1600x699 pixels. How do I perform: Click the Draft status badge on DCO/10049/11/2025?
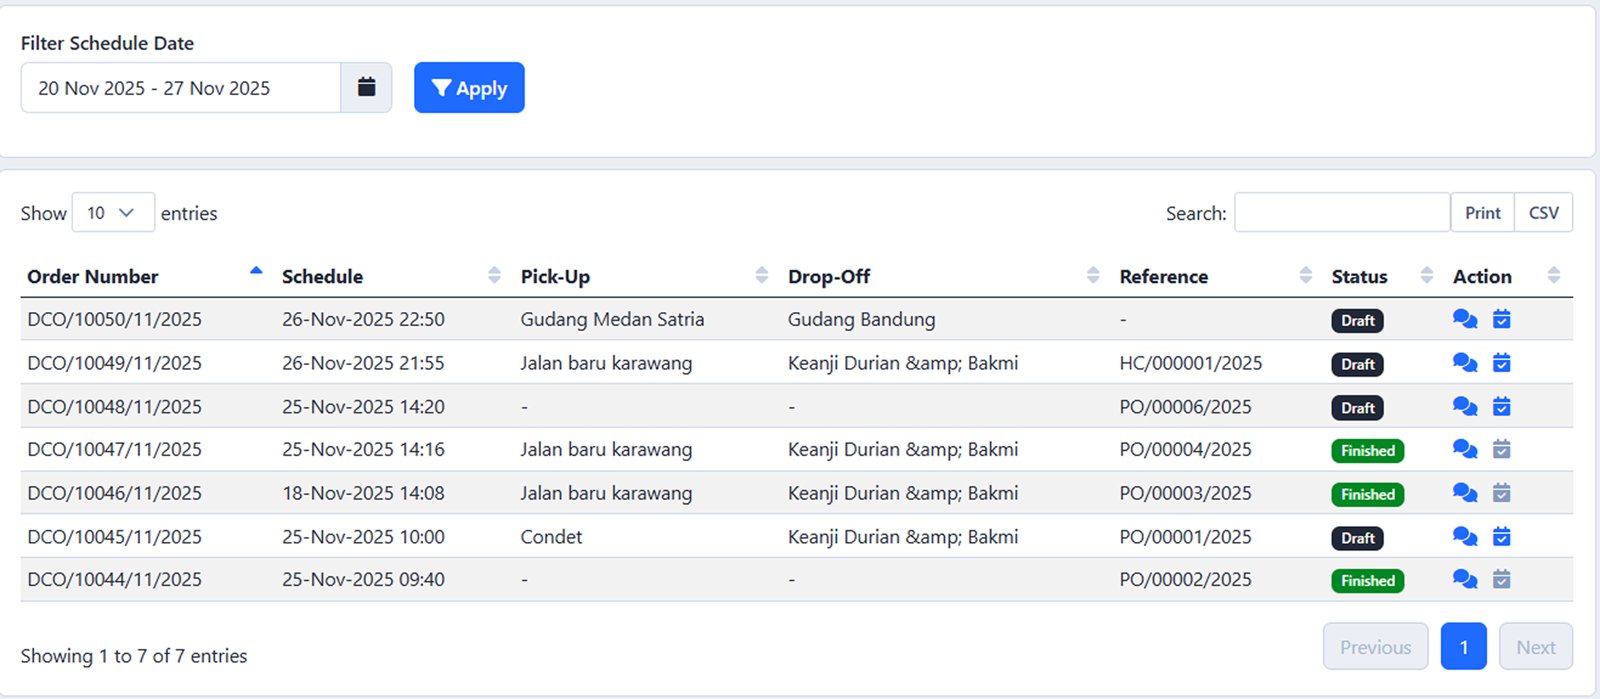pos(1357,363)
